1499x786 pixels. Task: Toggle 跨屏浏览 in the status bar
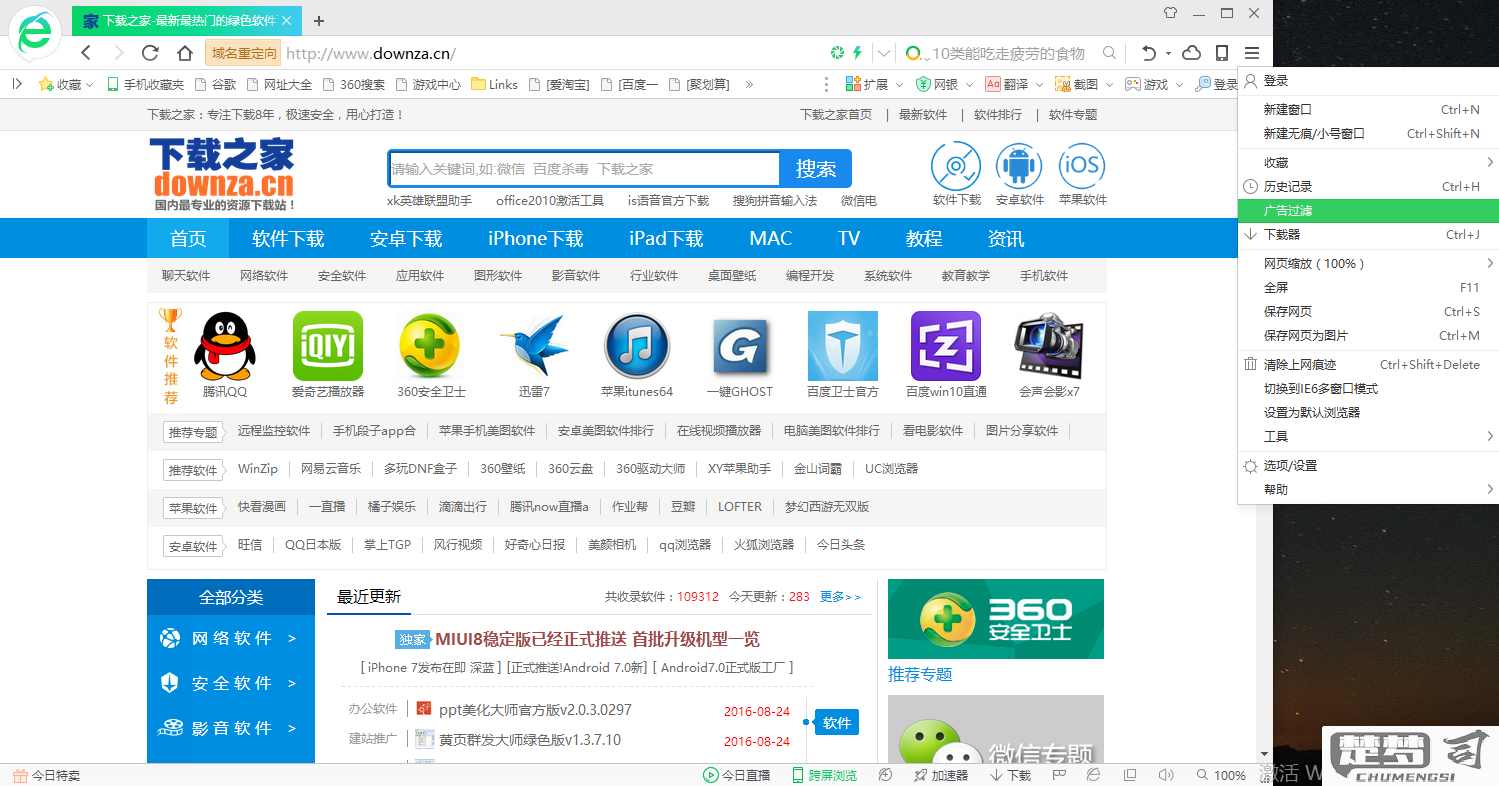824,775
